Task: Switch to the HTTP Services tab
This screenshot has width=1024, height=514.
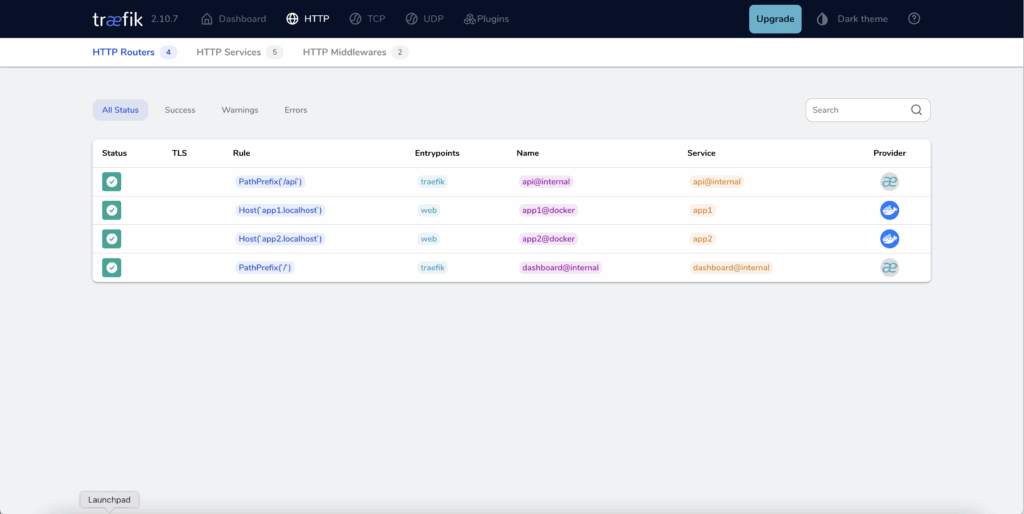Action: pos(240,52)
